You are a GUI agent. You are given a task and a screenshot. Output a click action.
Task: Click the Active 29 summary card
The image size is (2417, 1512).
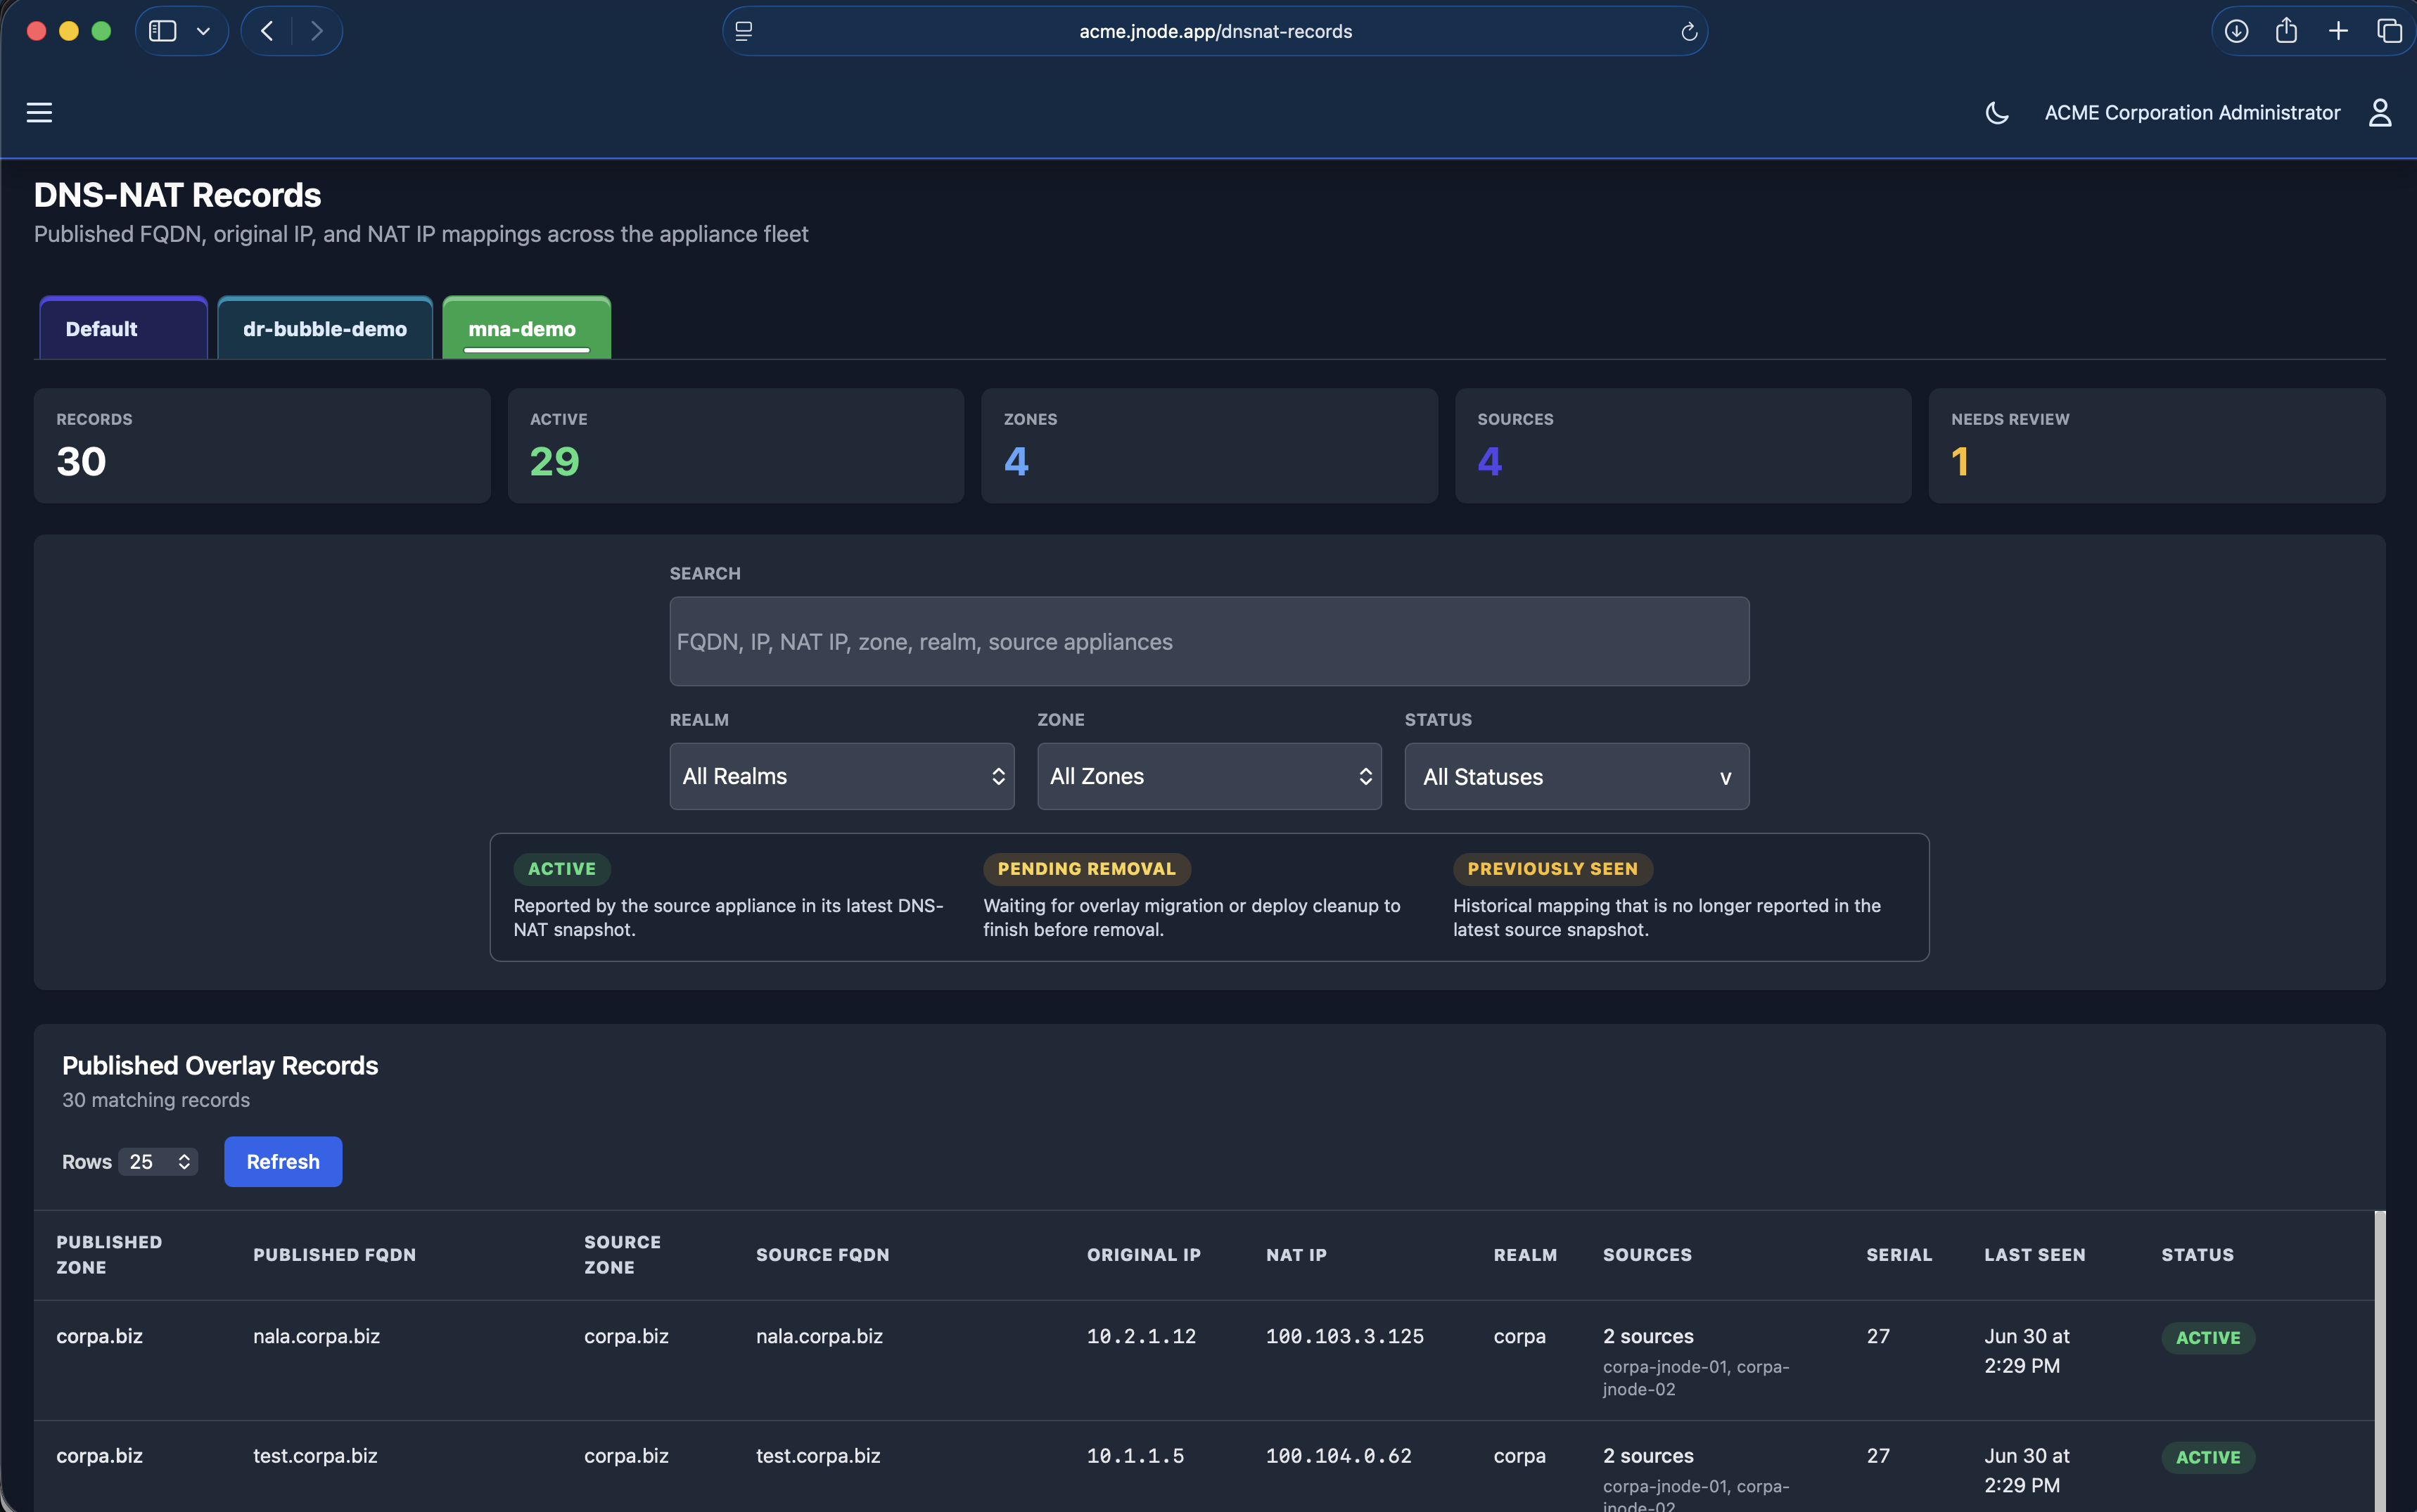735,445
